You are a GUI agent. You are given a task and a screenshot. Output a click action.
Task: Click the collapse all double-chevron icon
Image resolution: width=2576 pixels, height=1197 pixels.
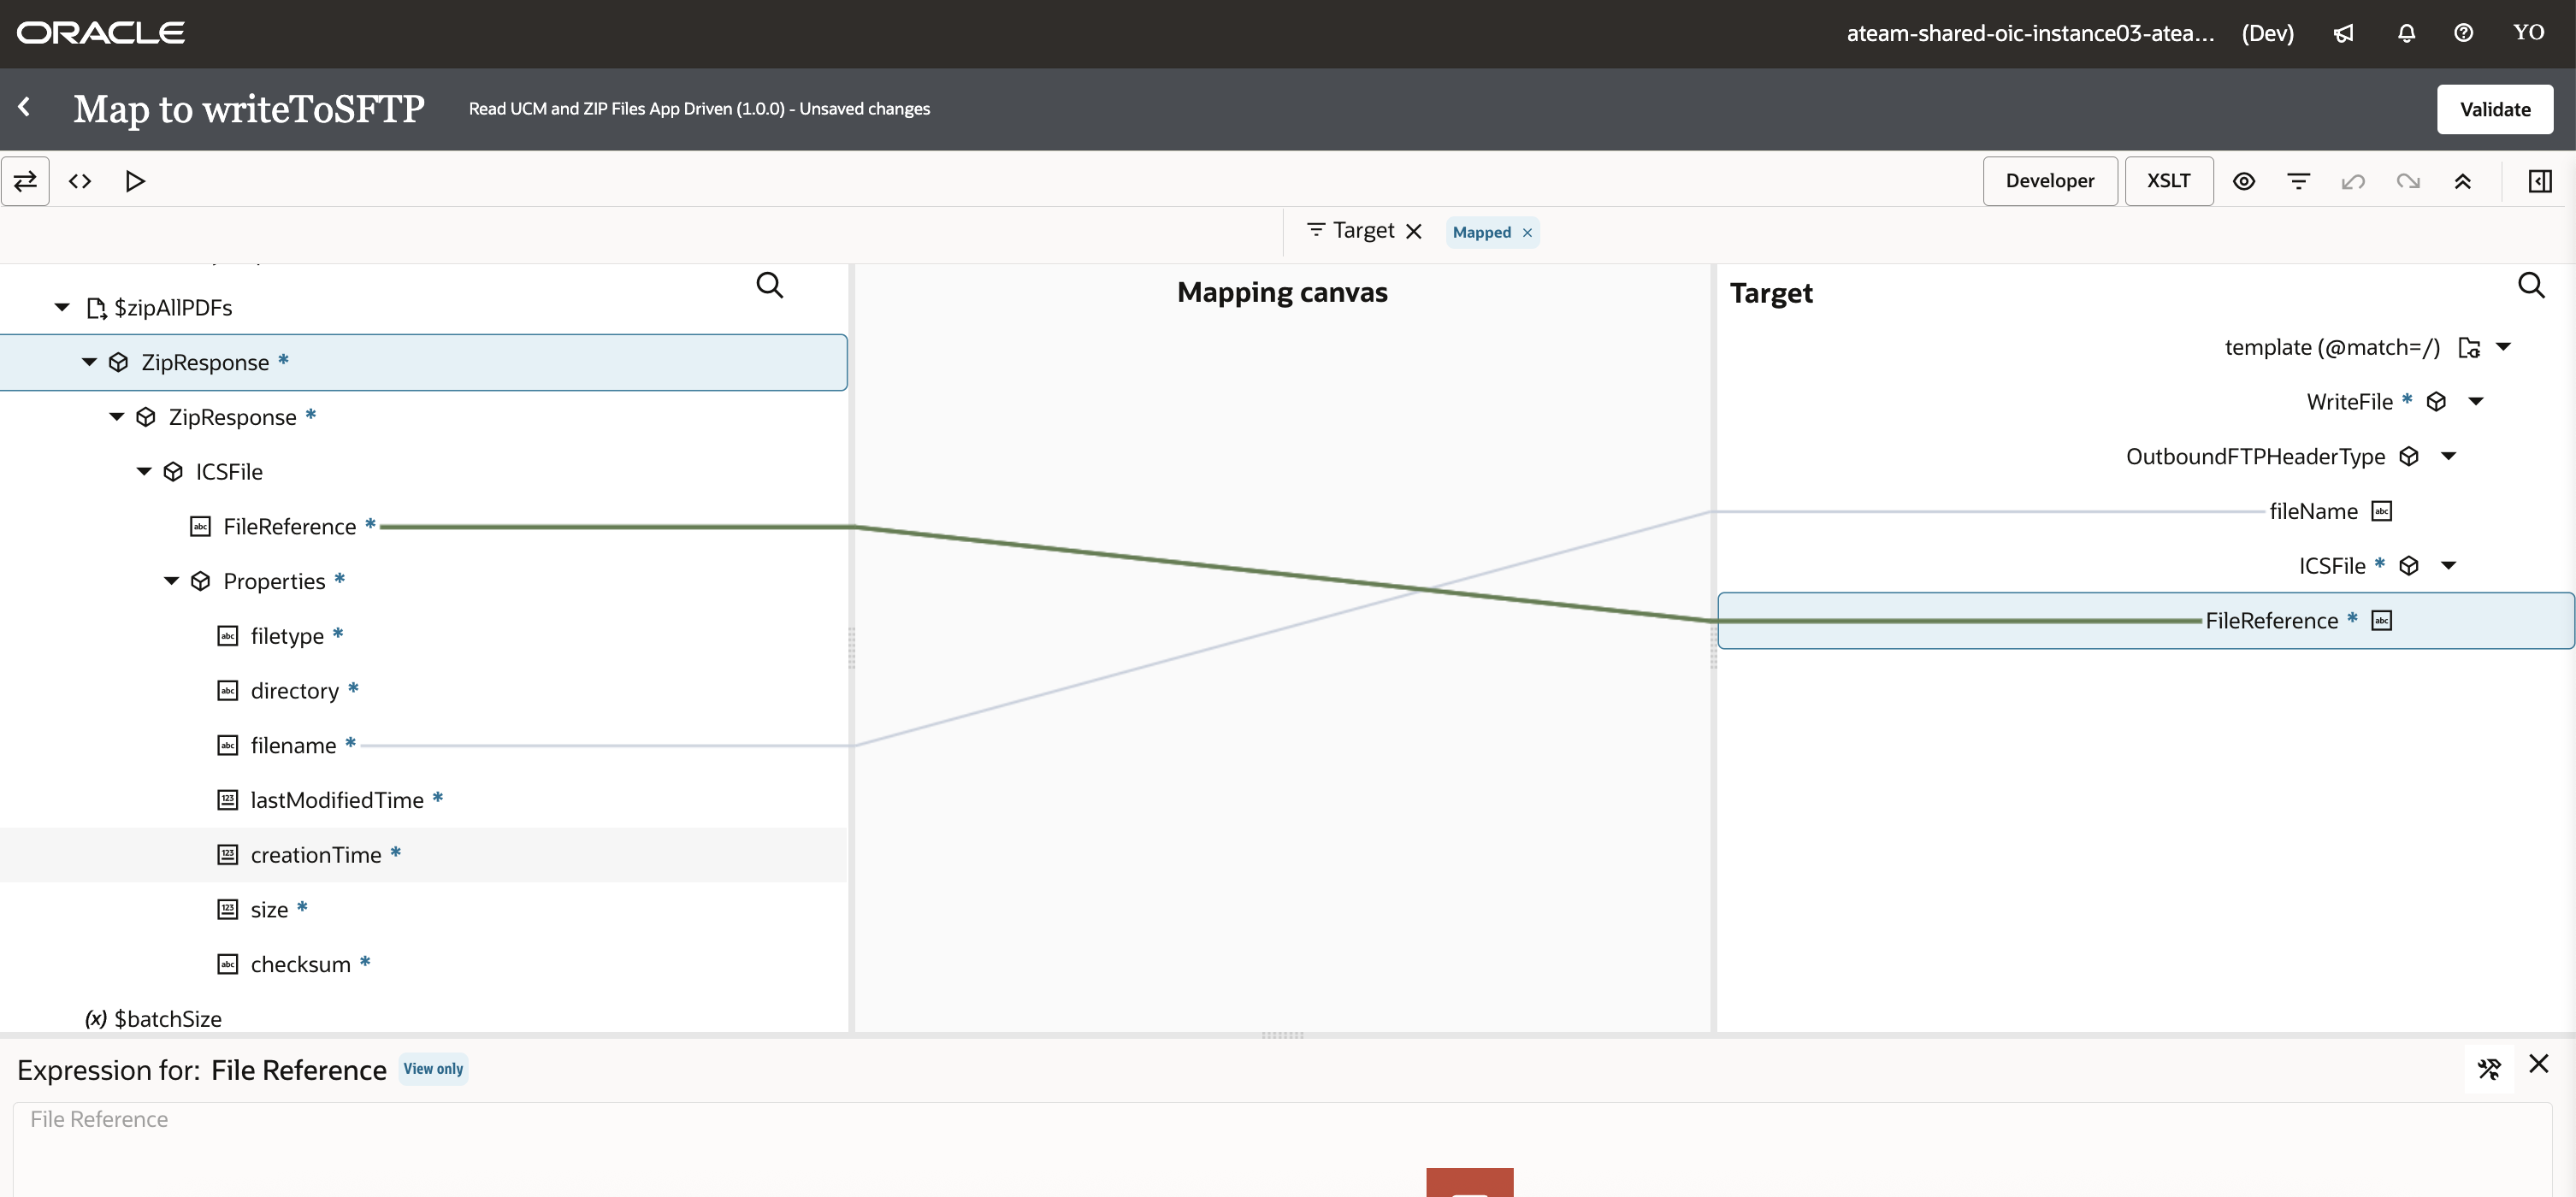tap(2462, 181)
